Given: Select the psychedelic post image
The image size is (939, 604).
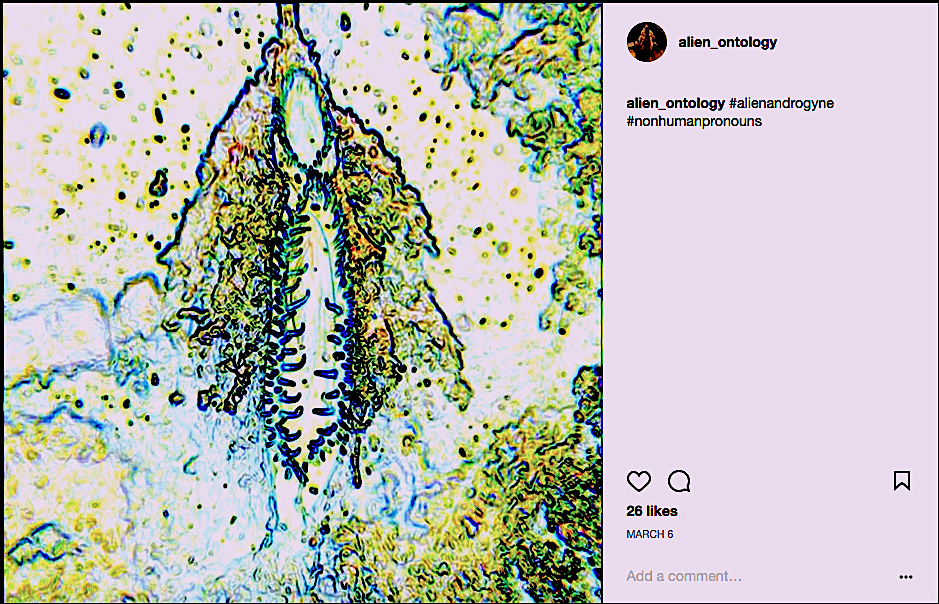Looking at the screenshot, I should 302,303.
